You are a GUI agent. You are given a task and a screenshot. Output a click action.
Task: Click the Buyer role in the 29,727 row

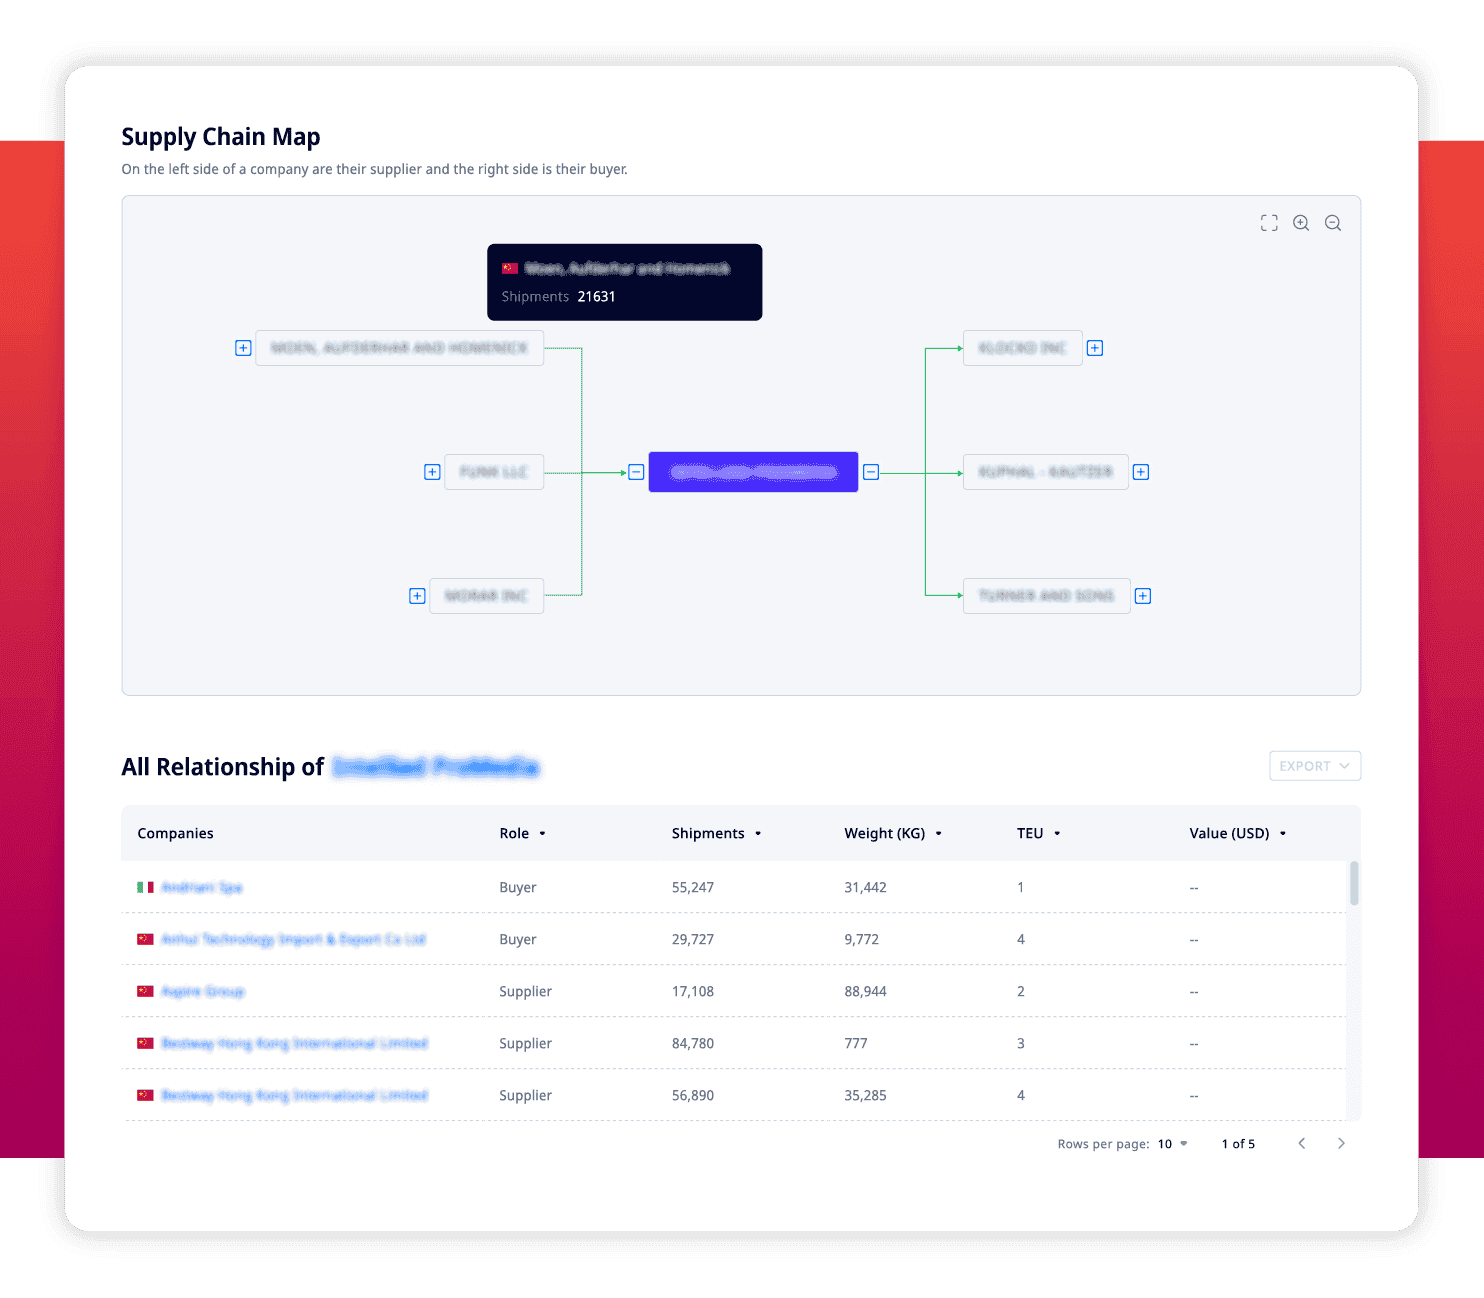click(518, 939)
